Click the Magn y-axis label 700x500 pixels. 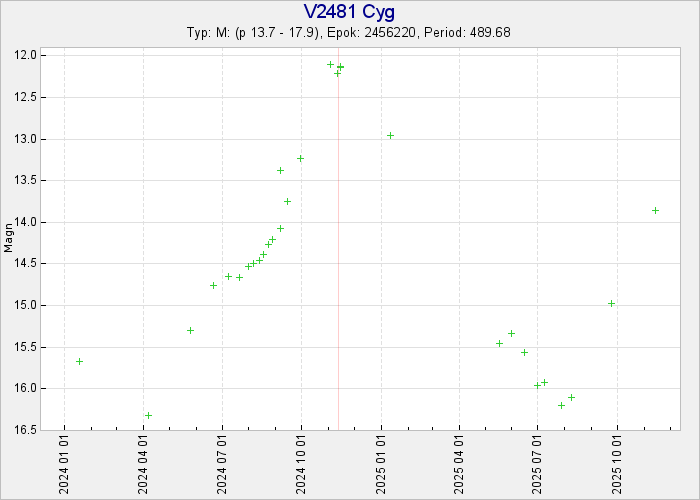point(9,240)
